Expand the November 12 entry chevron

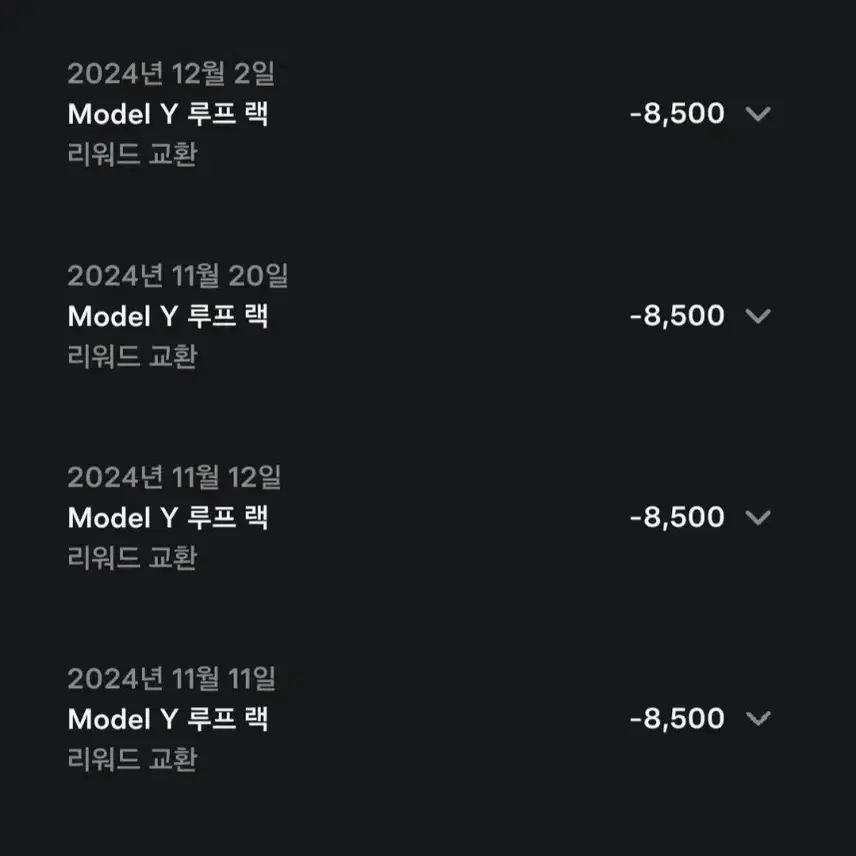pos(758,518)
